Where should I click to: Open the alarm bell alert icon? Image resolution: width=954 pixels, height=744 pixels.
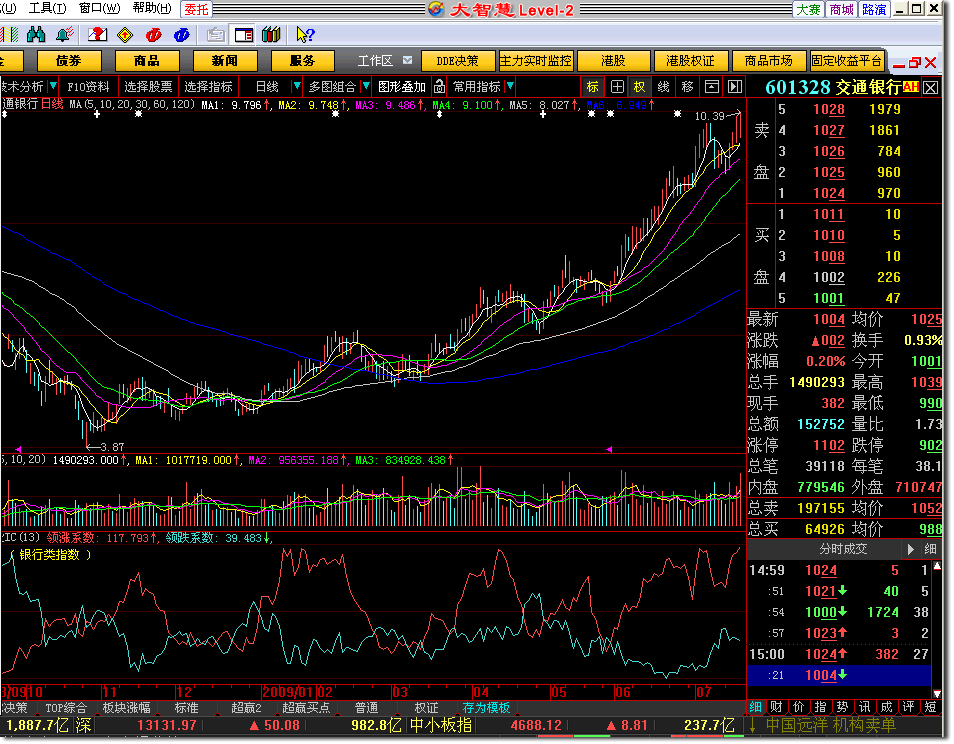tap(64, 35)
